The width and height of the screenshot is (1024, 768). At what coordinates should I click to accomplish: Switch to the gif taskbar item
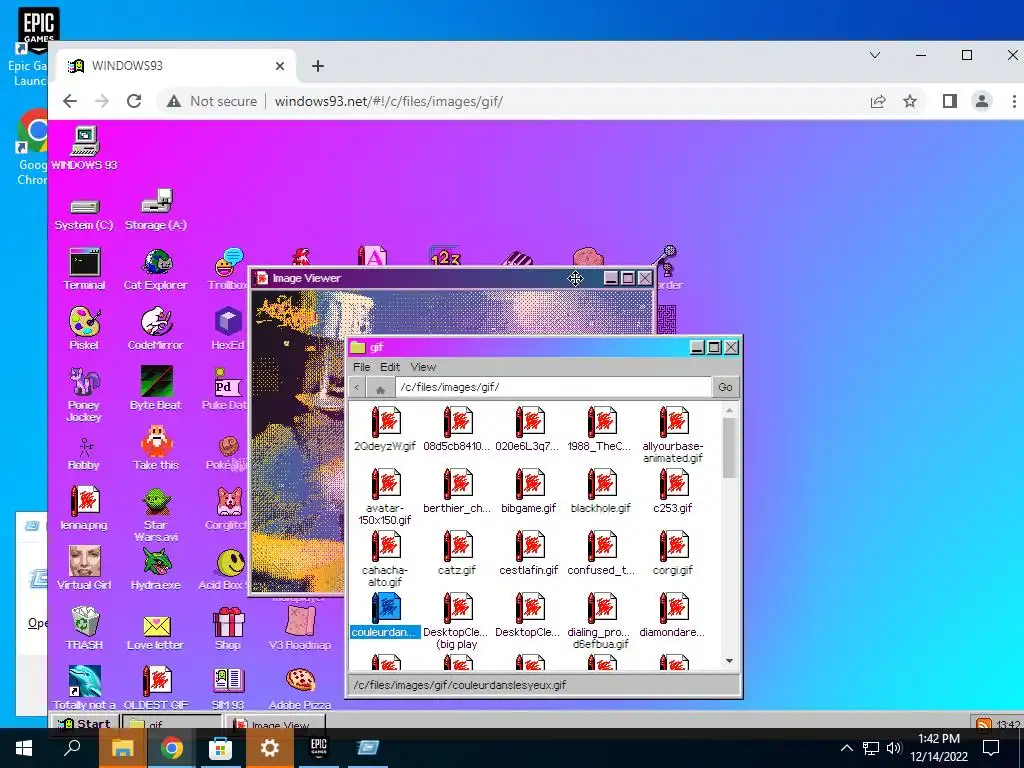[x=172, y=724]
